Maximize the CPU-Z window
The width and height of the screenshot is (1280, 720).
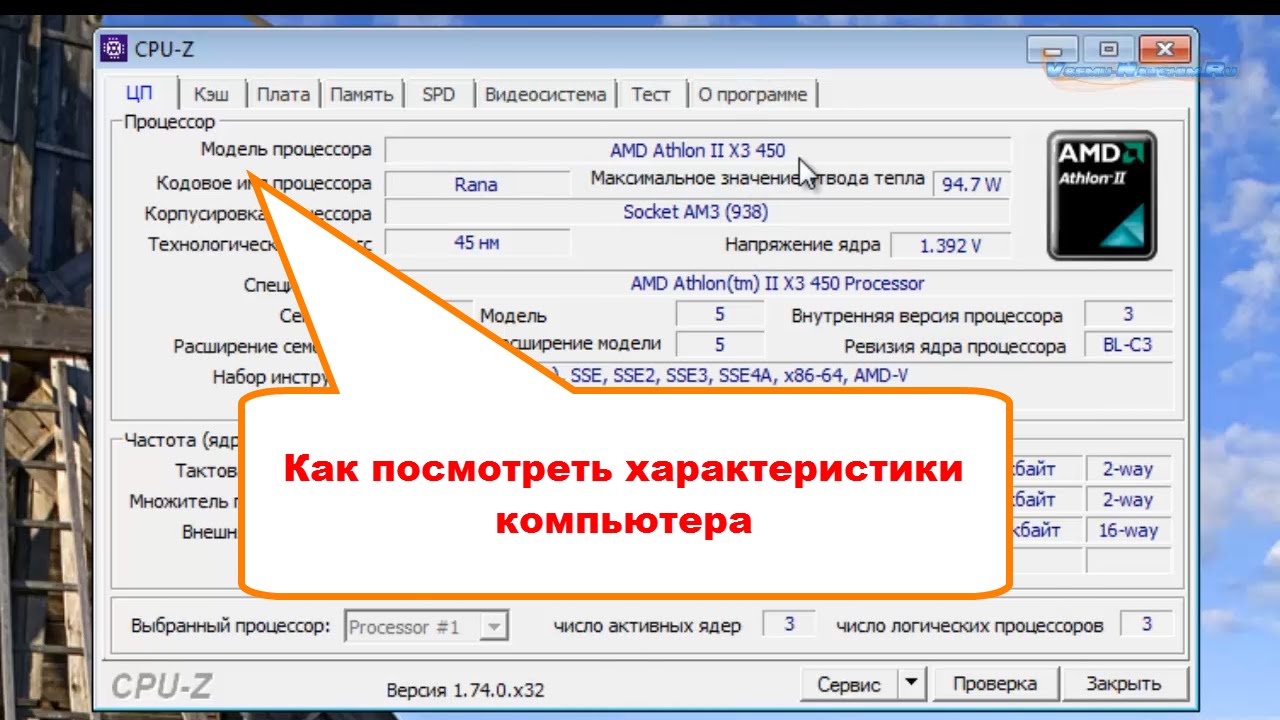(x=1107, y=49)
